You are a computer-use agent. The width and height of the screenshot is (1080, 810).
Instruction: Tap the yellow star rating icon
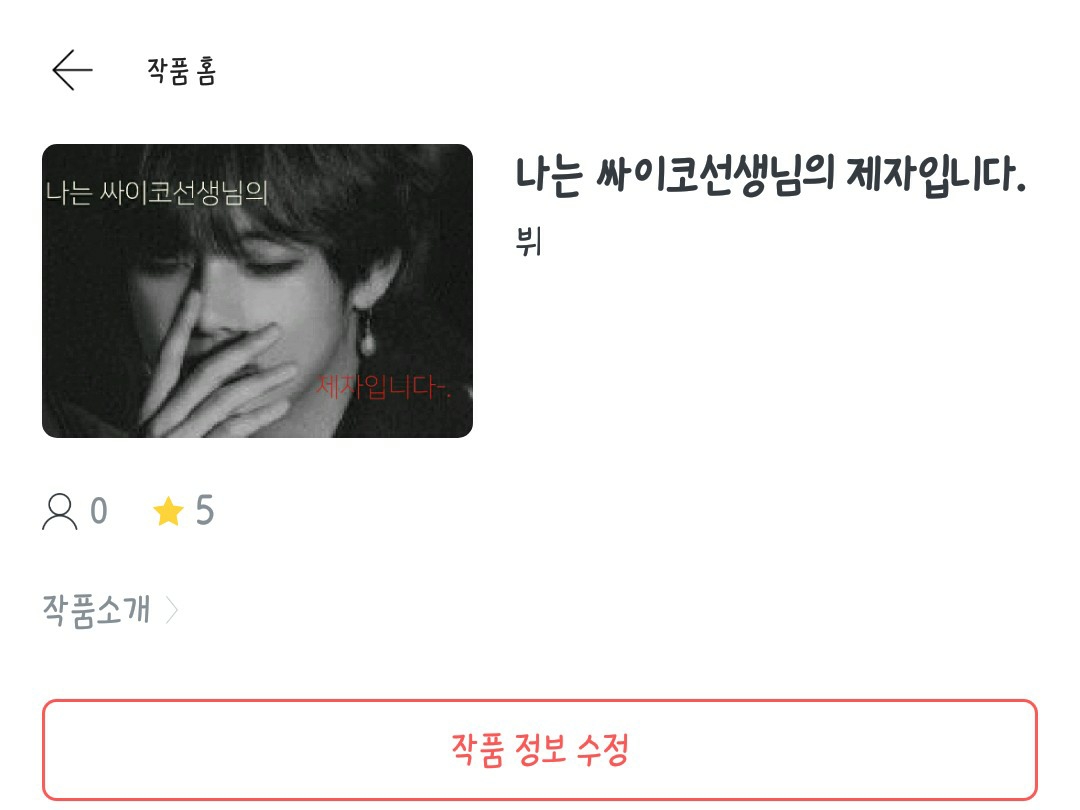coord(168,511)
